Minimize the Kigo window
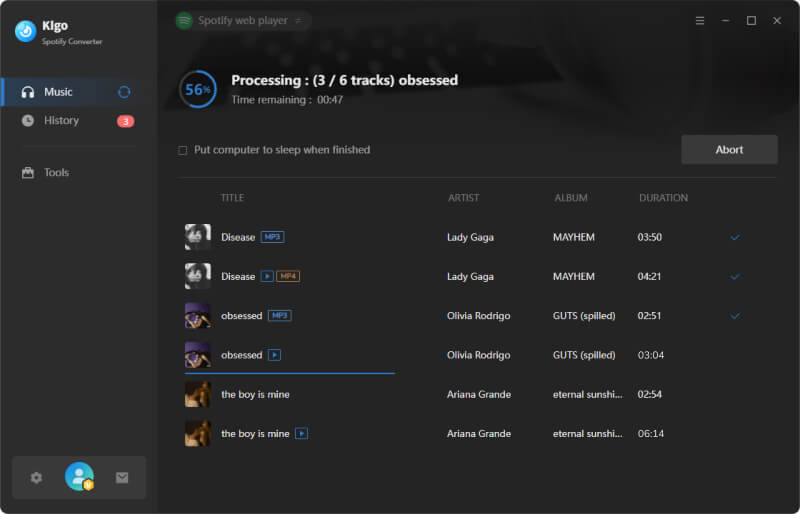Screen dimensions: 800x514 726,20
